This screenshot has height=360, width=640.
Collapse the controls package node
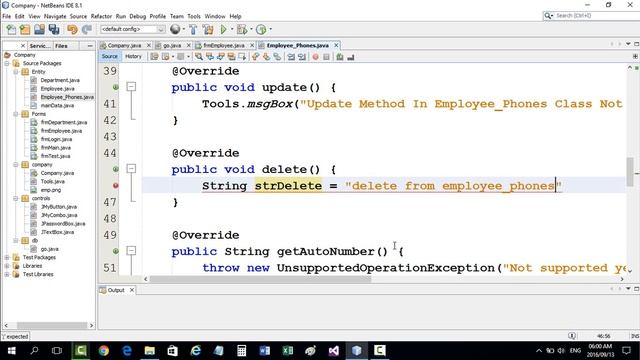(x=16, y=198)
